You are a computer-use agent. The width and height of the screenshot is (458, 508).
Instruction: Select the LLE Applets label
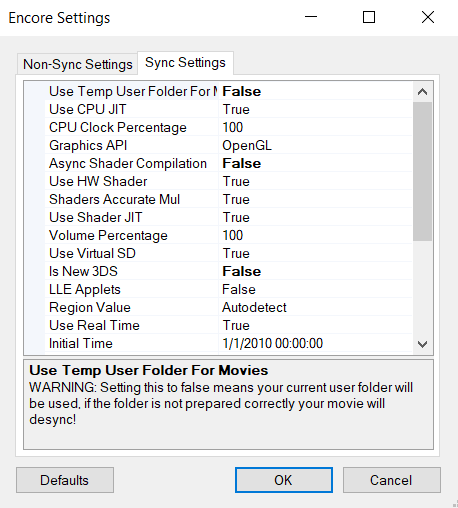point(85,289)
